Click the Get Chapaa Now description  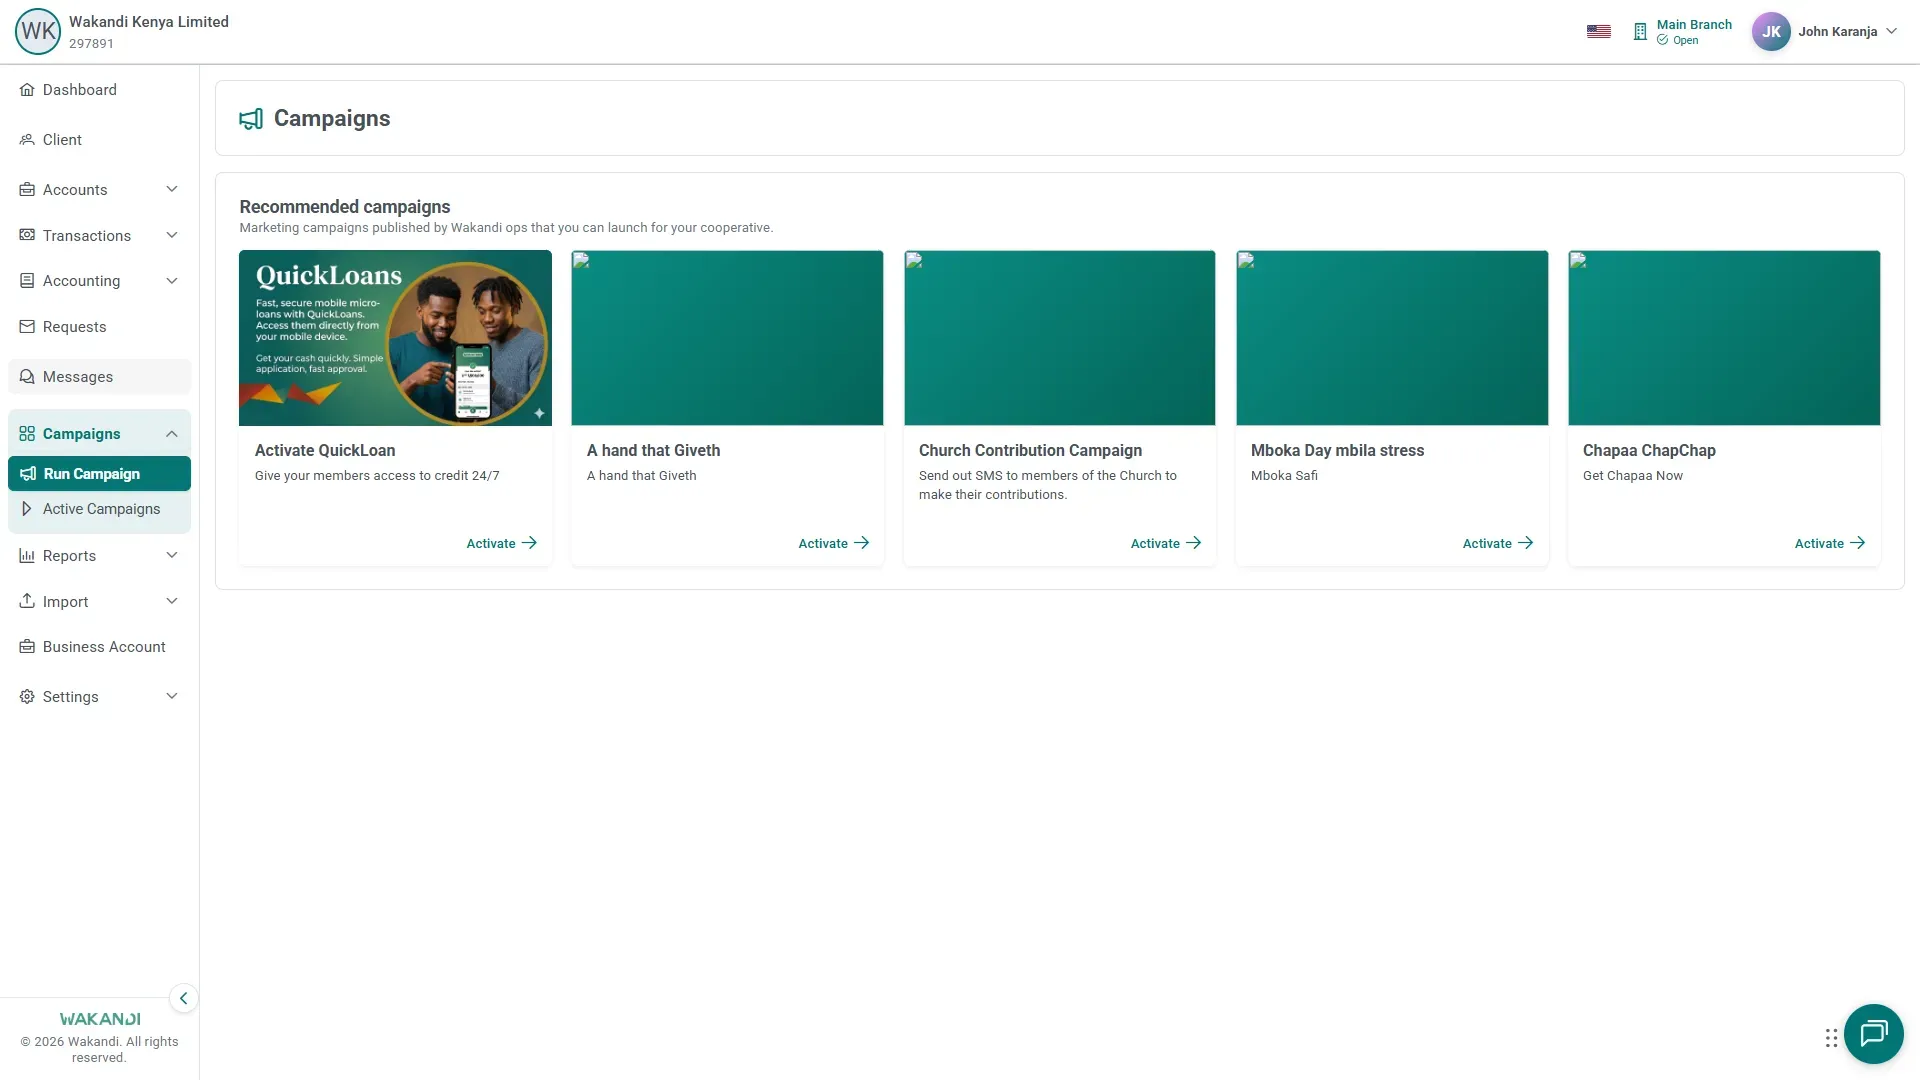(1633, 476)
